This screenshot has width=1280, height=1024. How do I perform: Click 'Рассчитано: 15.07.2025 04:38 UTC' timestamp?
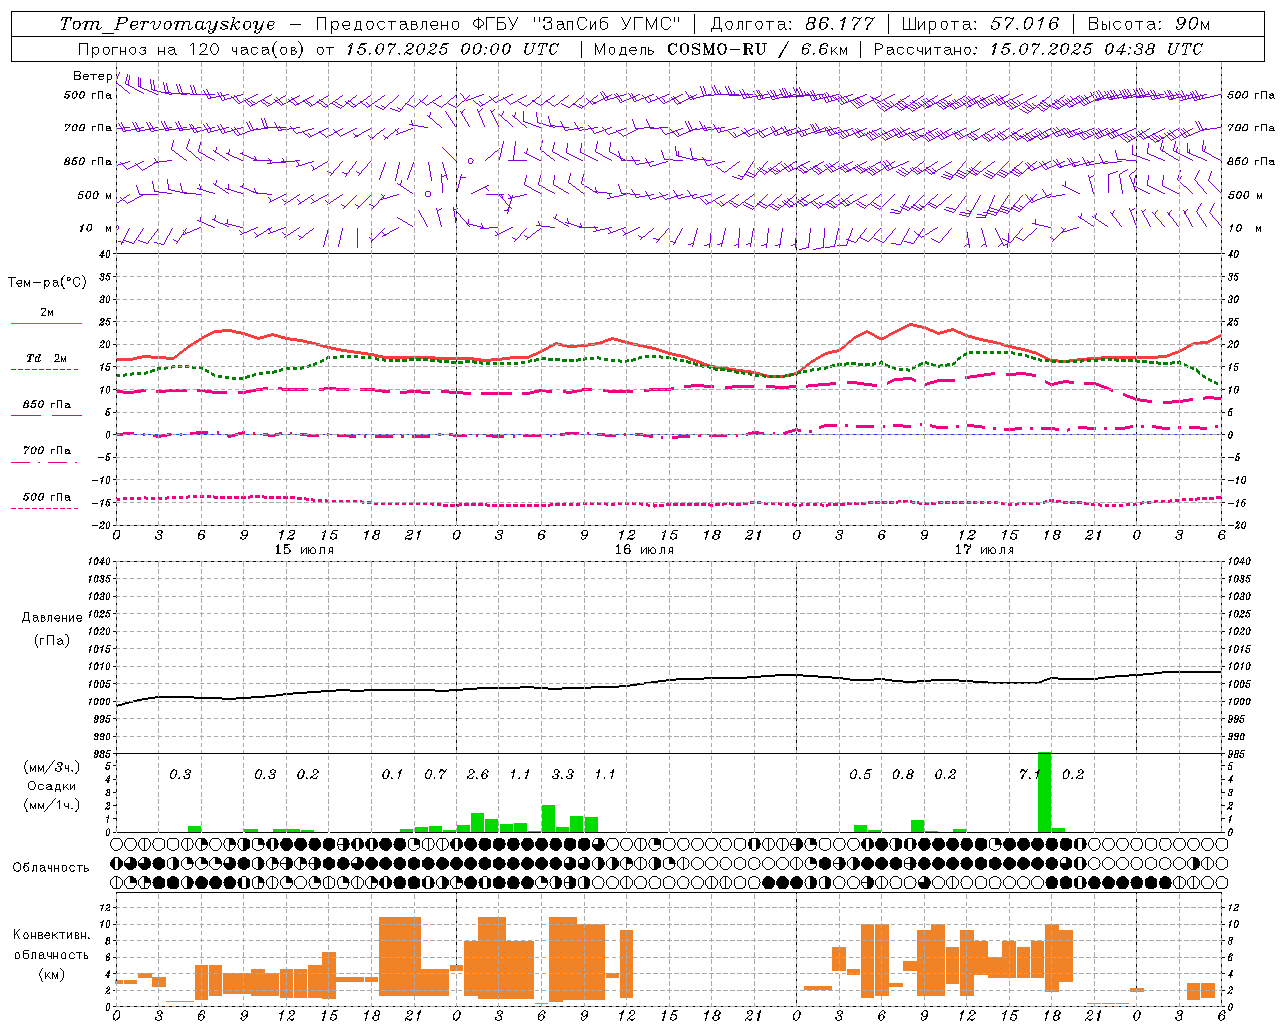coord(1038,49)
